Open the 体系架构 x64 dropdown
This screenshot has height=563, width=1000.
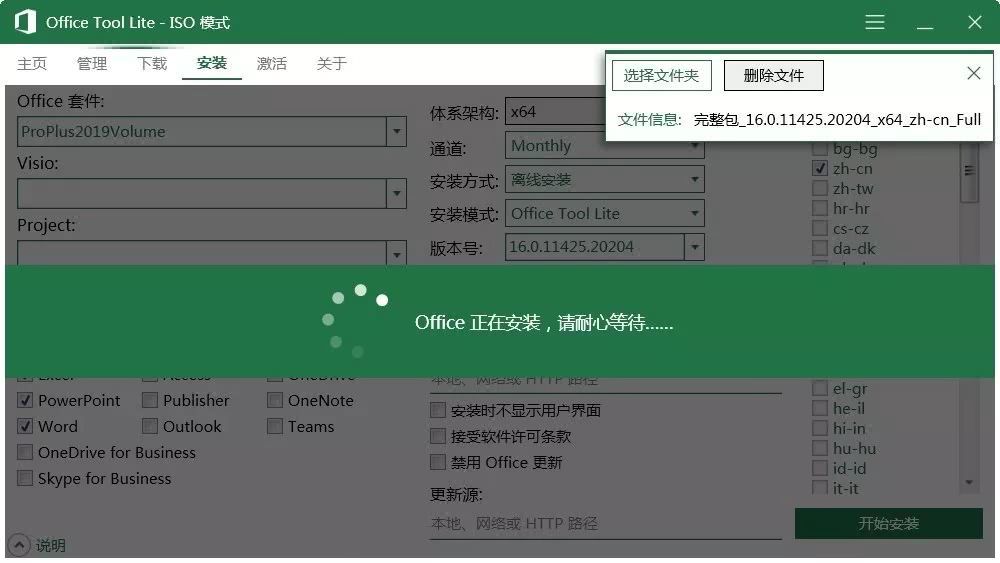555,112
